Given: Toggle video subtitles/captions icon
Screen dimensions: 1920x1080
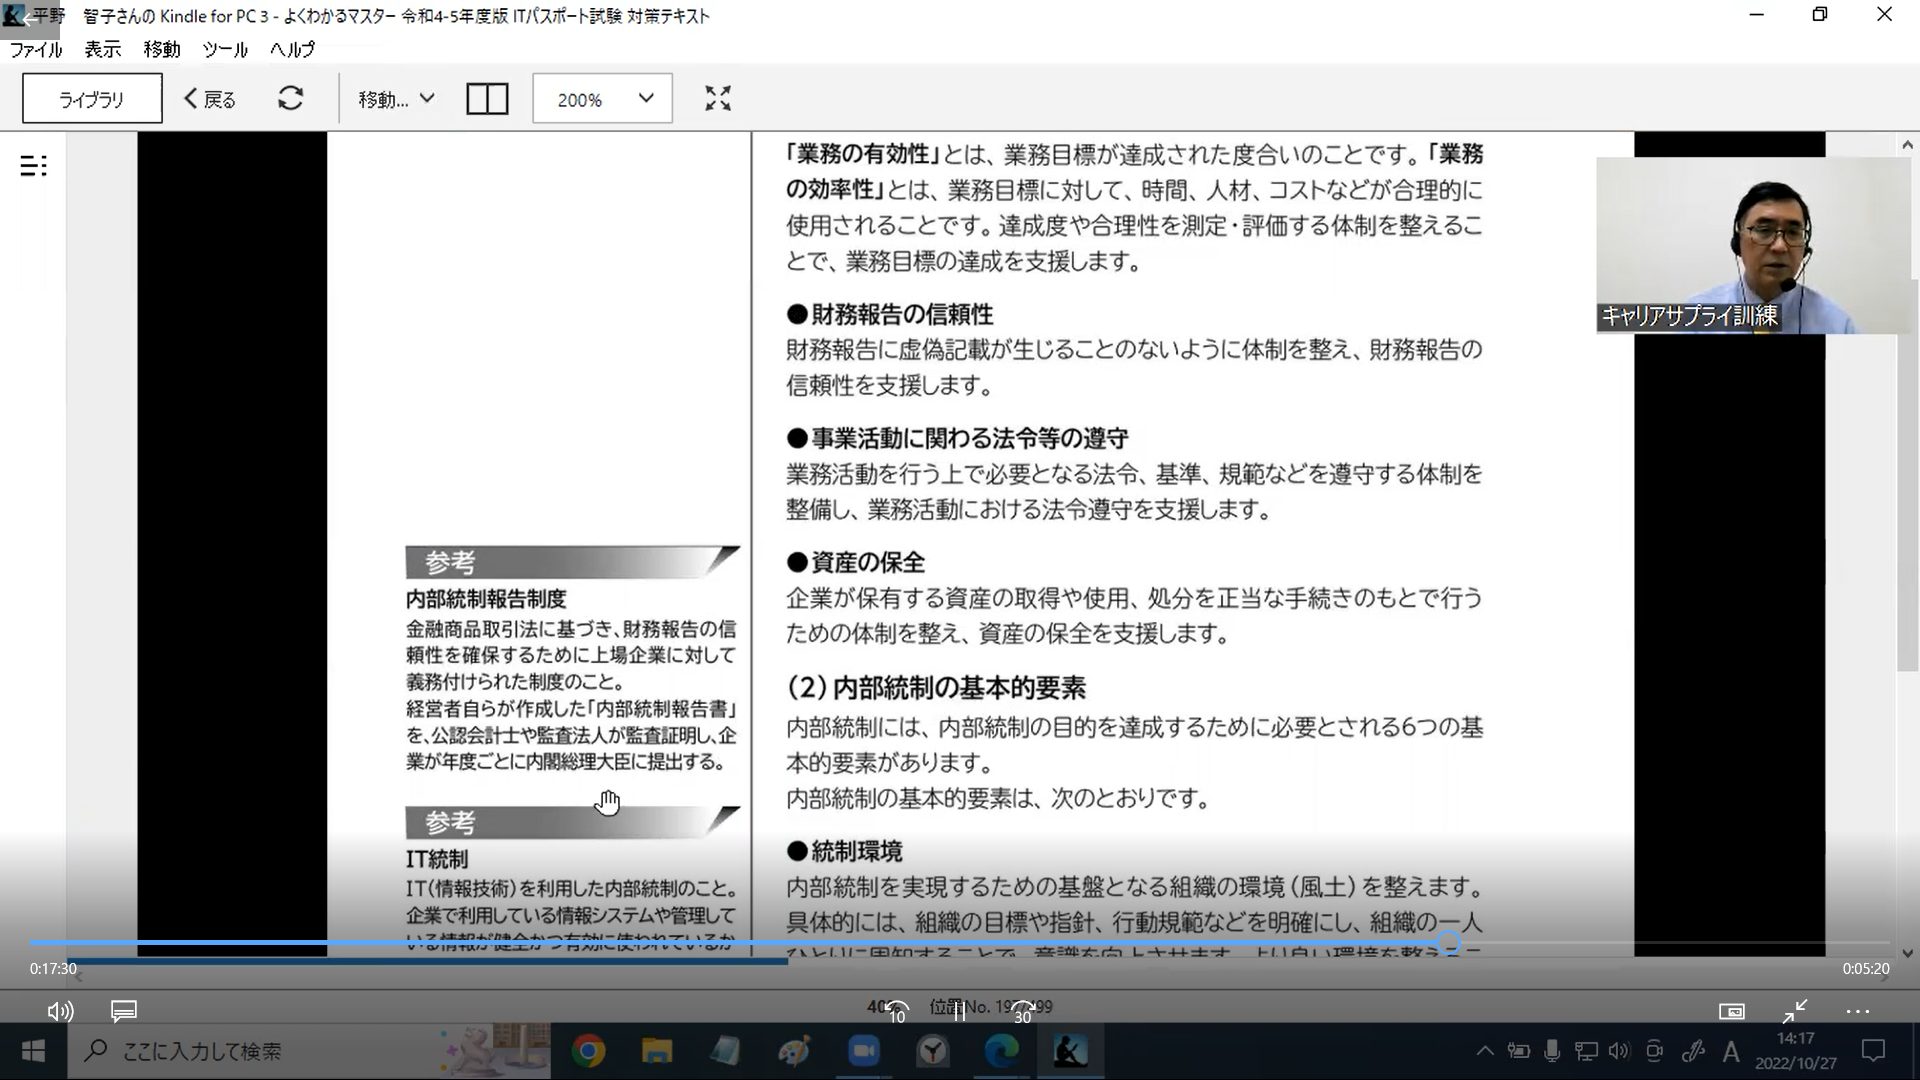Looking at the screenshot, I should click(124, 1012).
